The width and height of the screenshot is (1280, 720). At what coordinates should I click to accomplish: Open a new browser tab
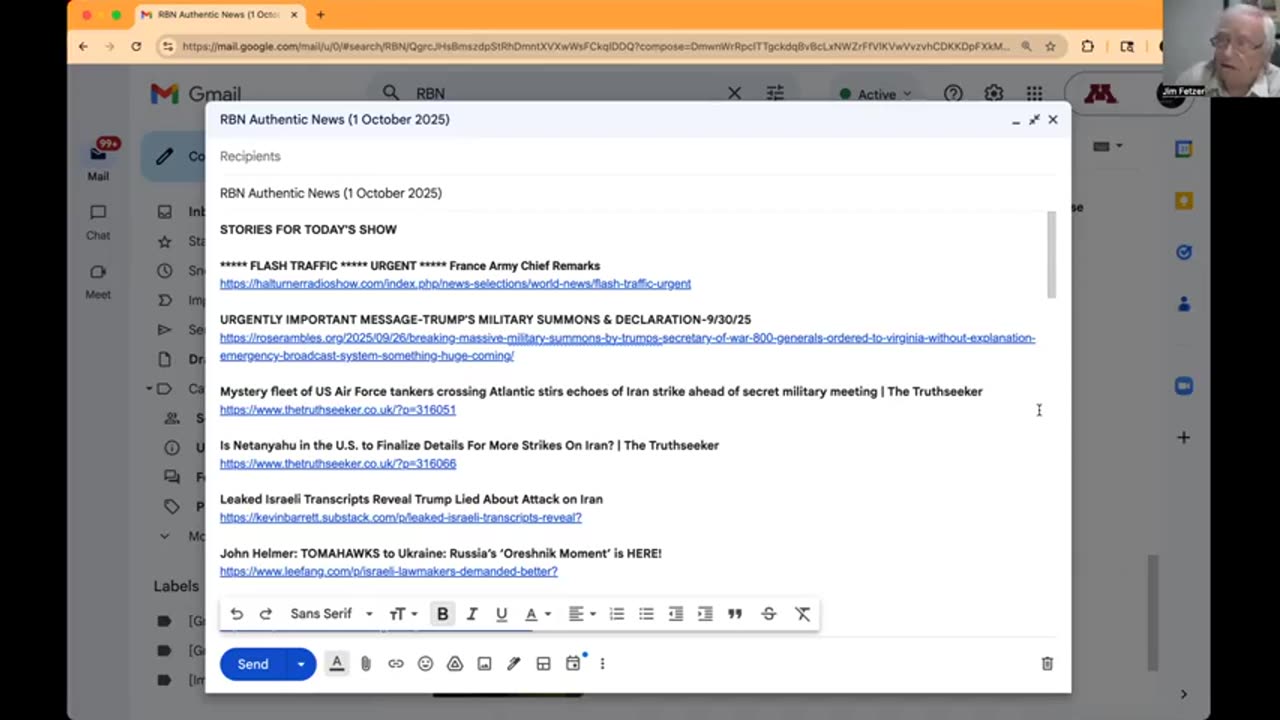320,15
